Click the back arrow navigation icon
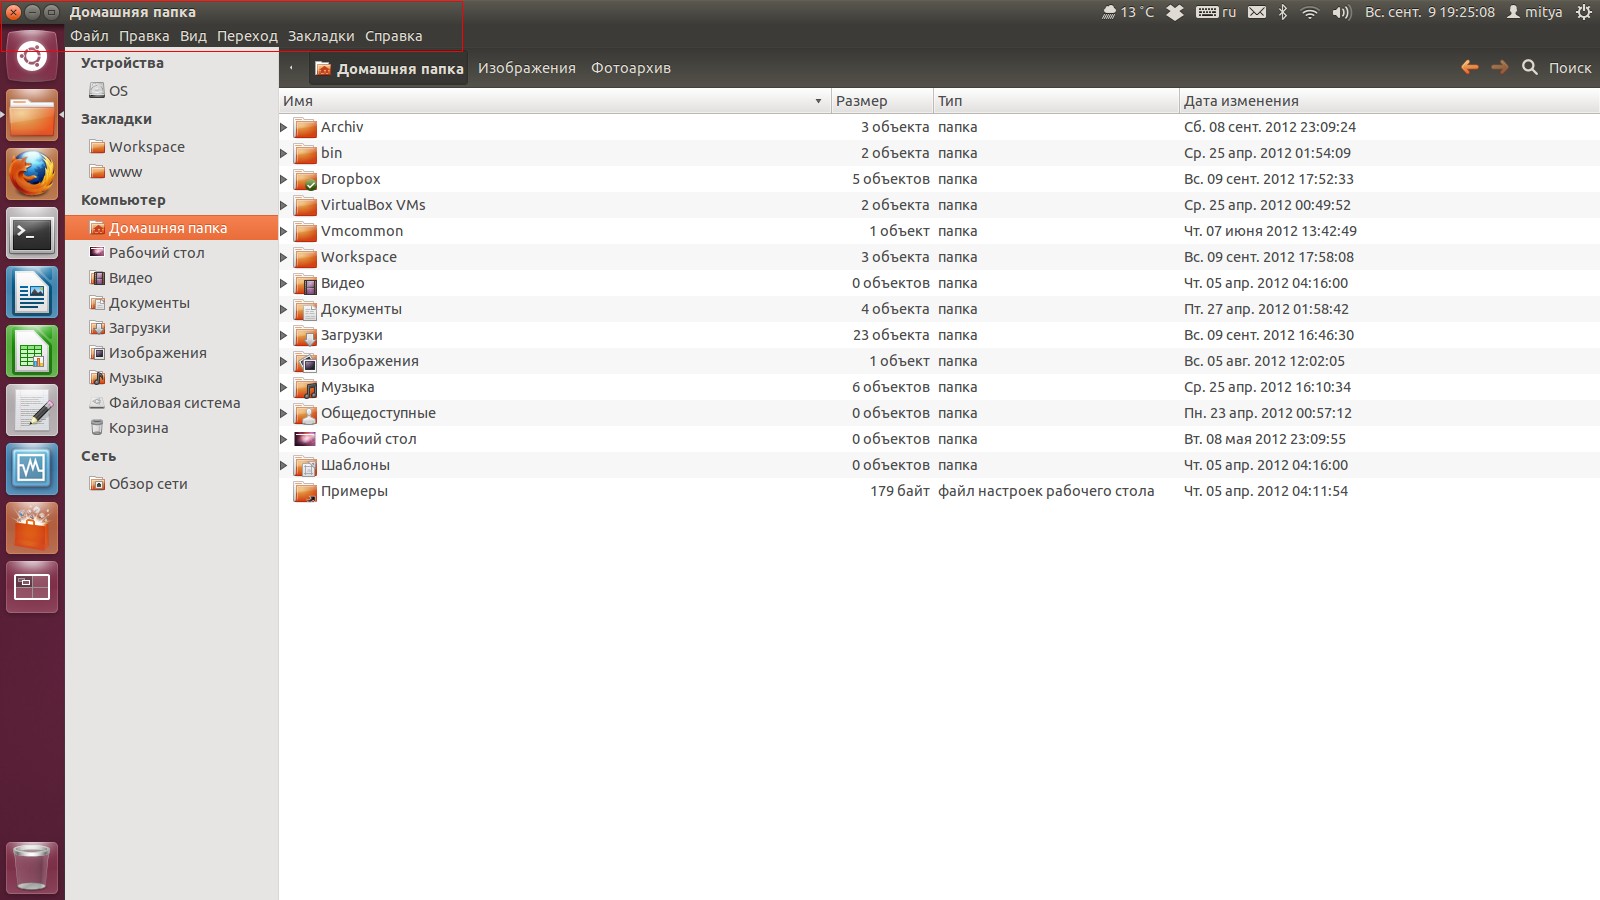1600x900 pixels. pyautogui.click(x=1469, y=67)
